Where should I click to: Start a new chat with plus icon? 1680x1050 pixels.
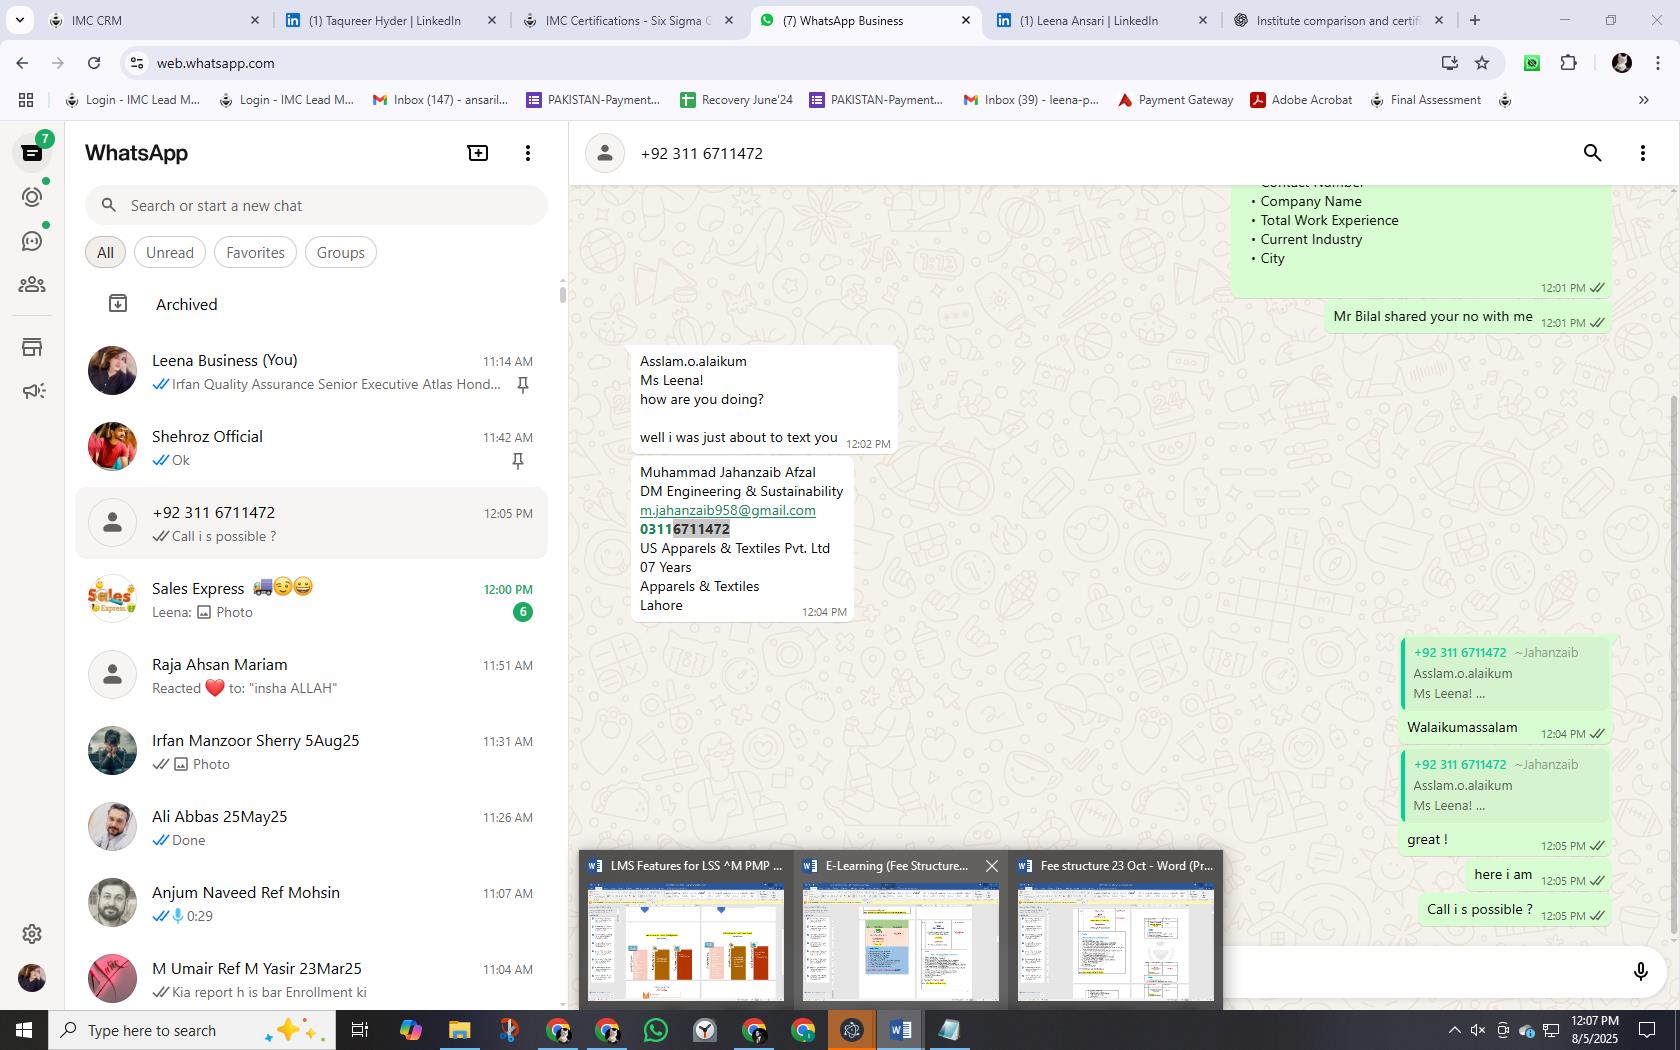tap(478, 153)
